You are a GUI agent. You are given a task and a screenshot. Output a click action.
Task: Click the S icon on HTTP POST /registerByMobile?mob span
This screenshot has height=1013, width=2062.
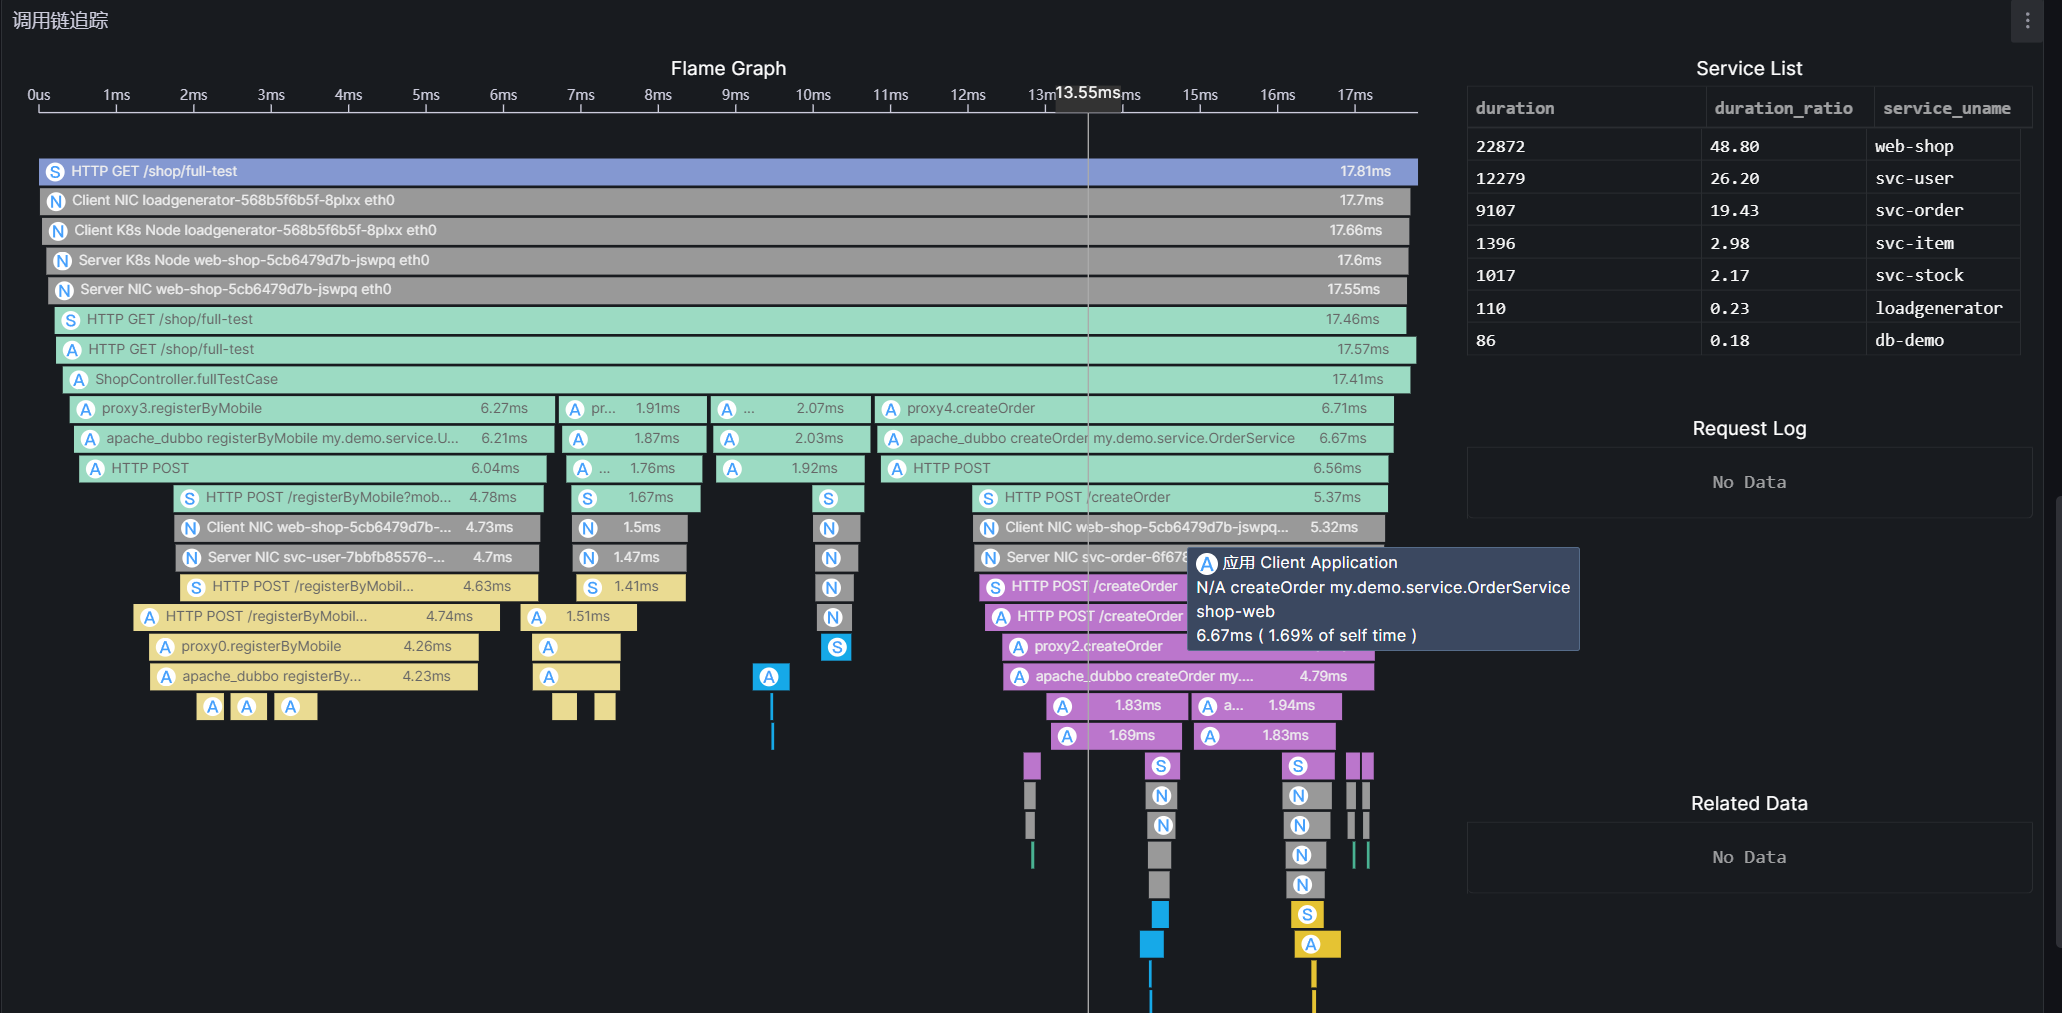pos(190,498)
